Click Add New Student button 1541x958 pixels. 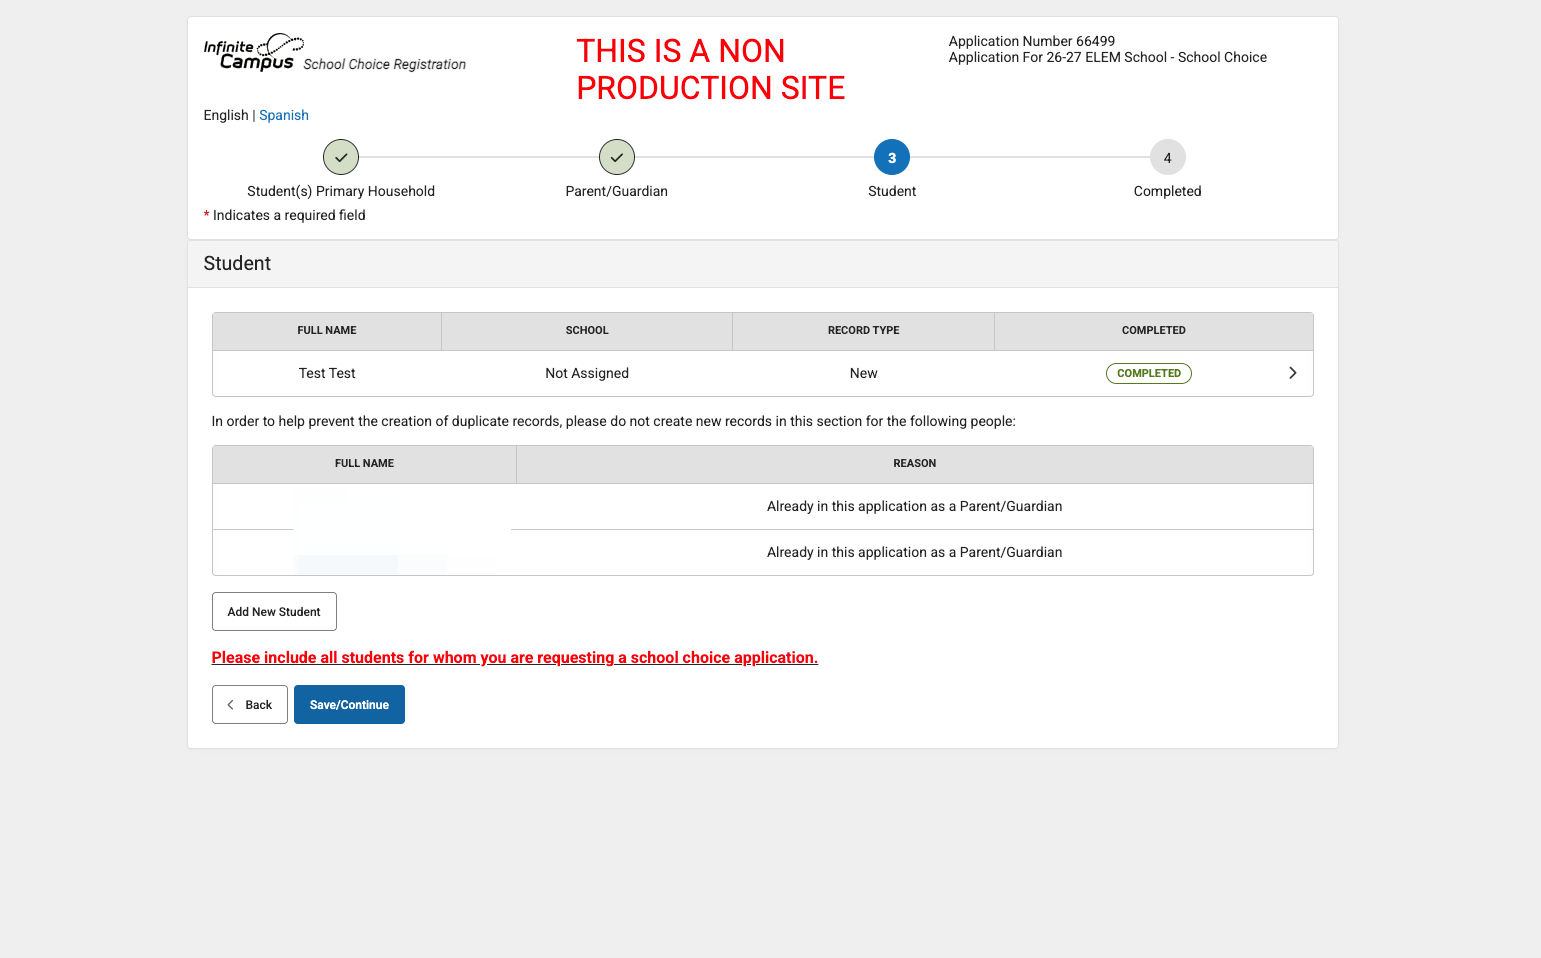pos(274,612)
